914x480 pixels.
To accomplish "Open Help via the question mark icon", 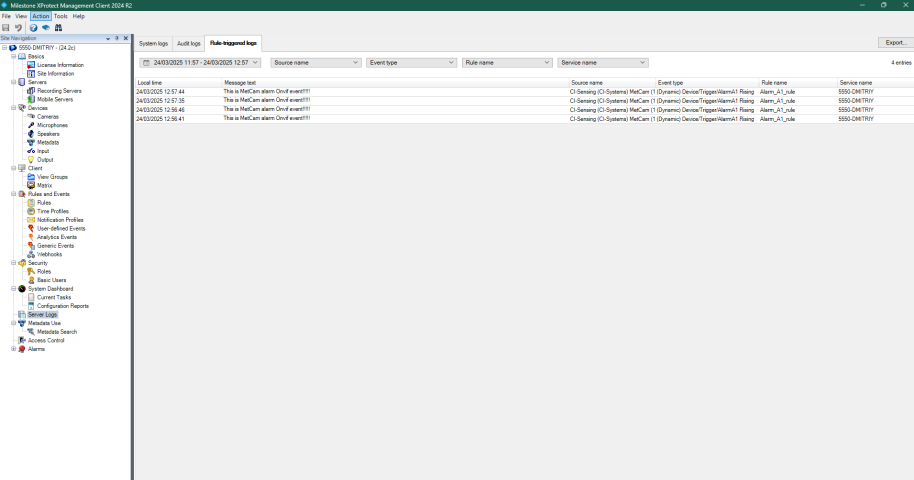I will click(x=33, y=28).
